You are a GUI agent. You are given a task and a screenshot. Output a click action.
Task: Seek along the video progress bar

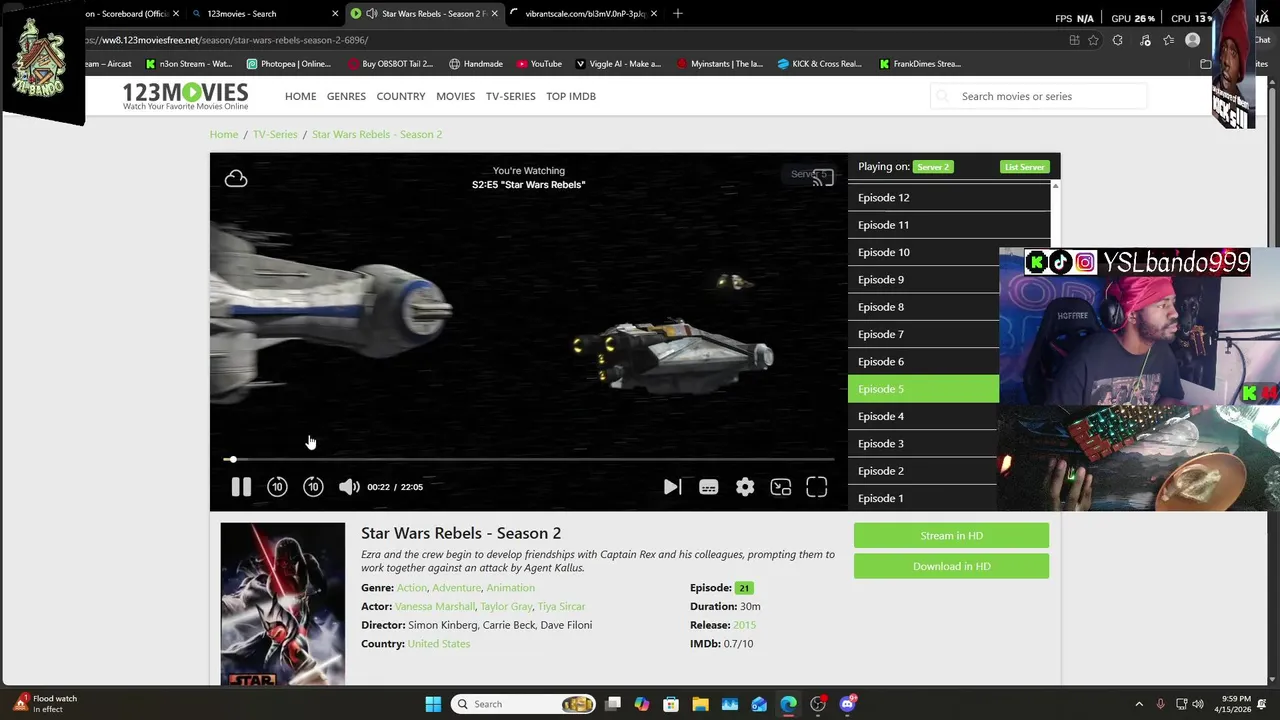click(x=529, y=460)
